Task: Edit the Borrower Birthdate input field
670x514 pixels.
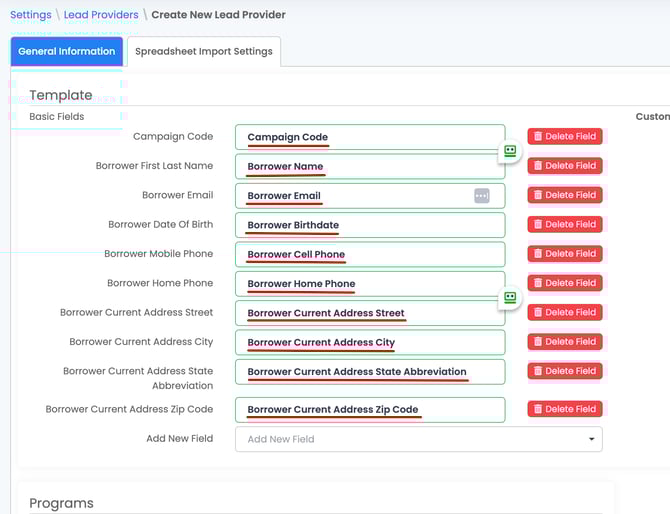Action: 370,225
